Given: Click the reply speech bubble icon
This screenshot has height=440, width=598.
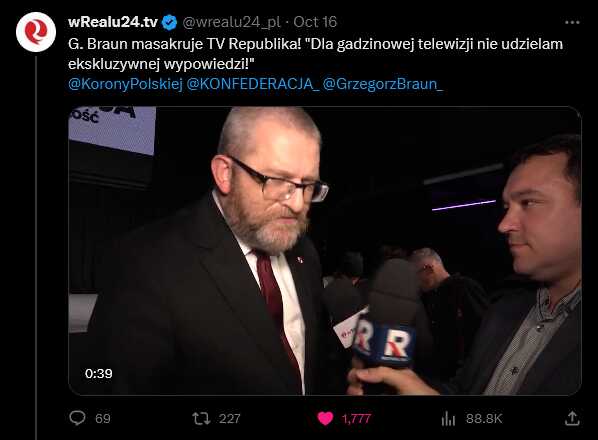Looking at the screenshot, I should pos(77,418).
